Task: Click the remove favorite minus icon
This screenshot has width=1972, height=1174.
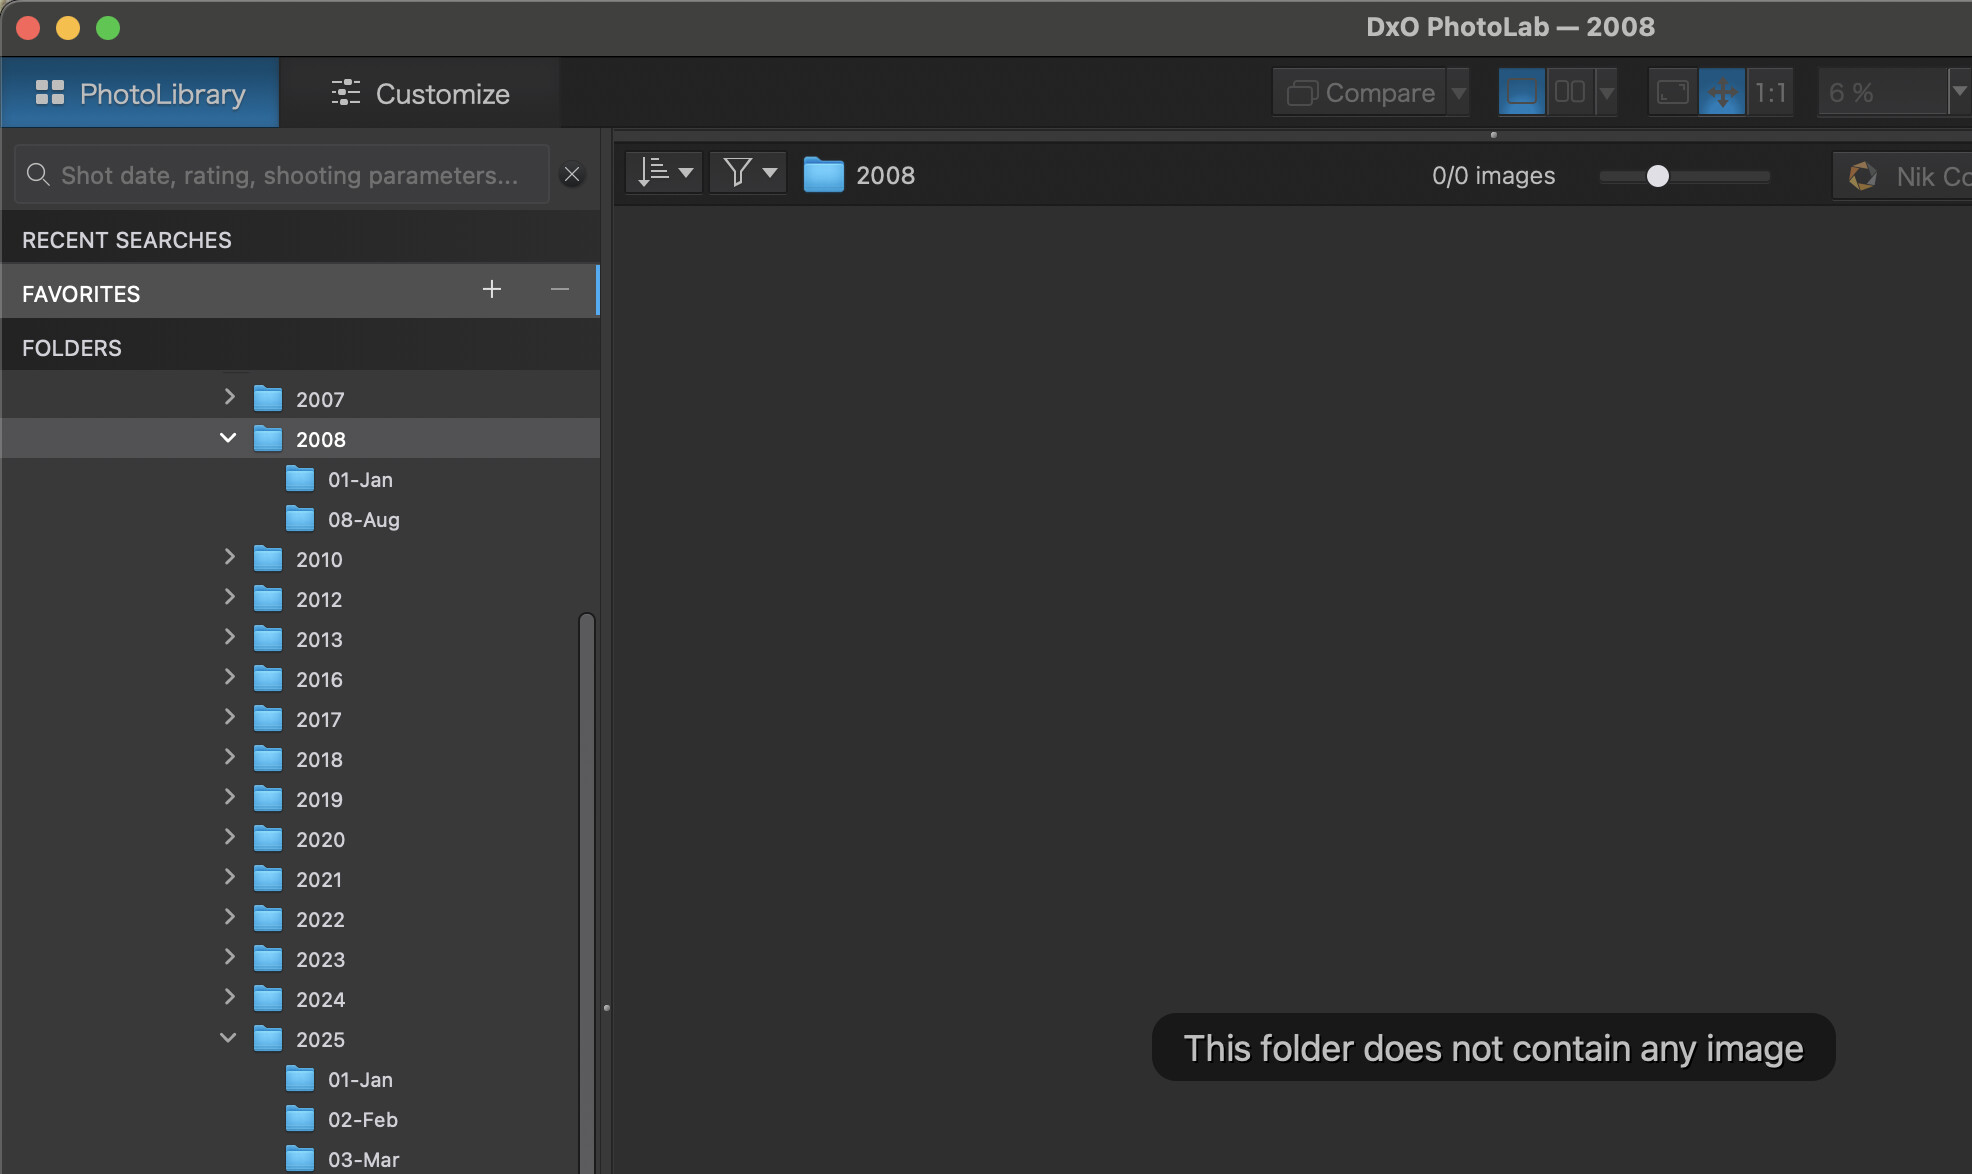Action: pos(560,290)
